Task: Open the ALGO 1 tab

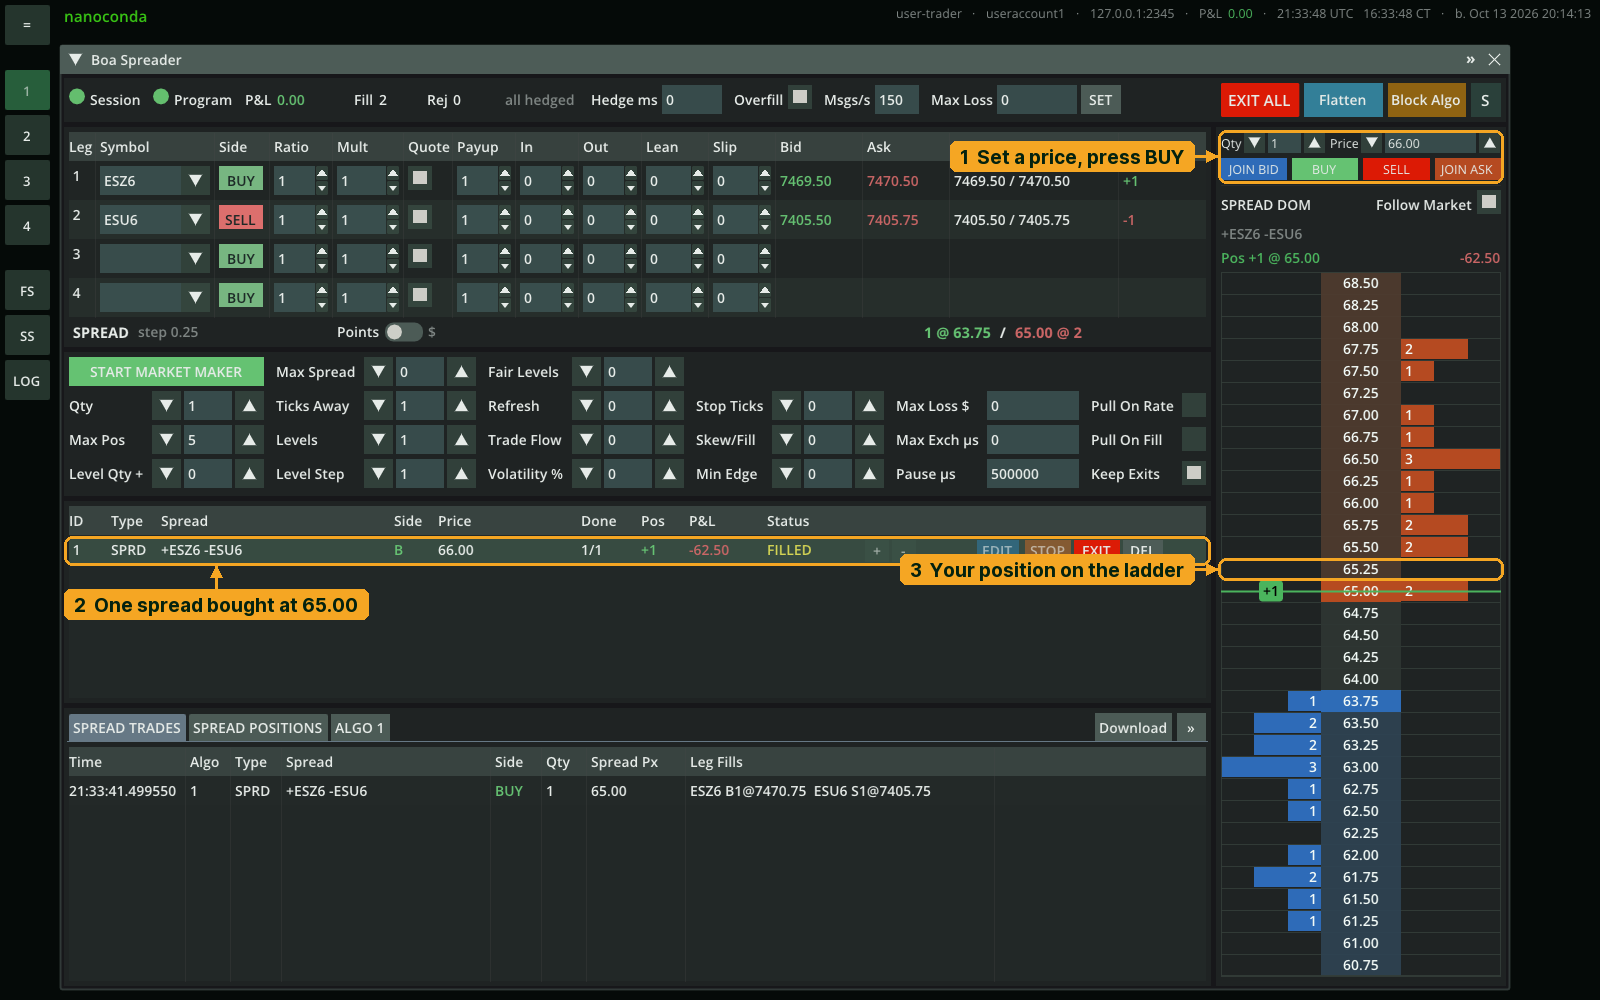Action: pyautogui.click(x=360, y=728)
